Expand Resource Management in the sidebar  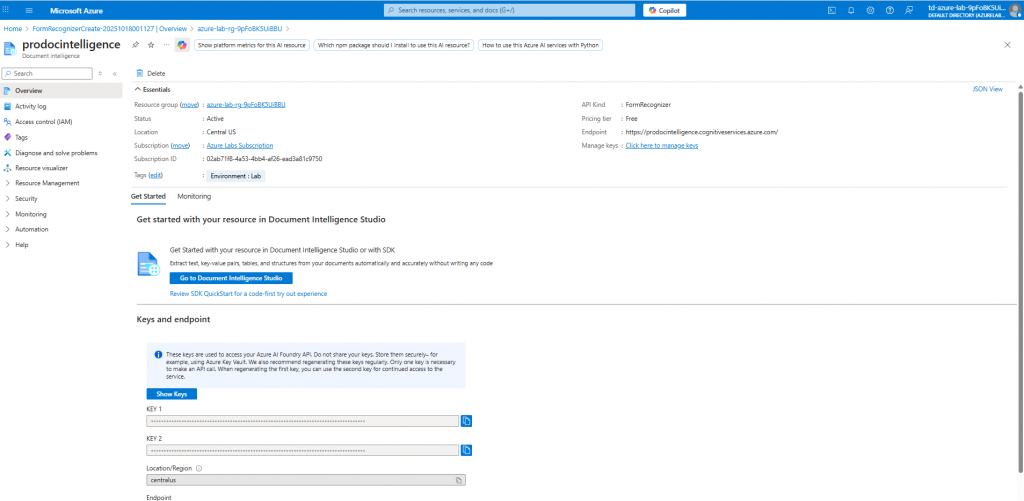tap(47, 183)
